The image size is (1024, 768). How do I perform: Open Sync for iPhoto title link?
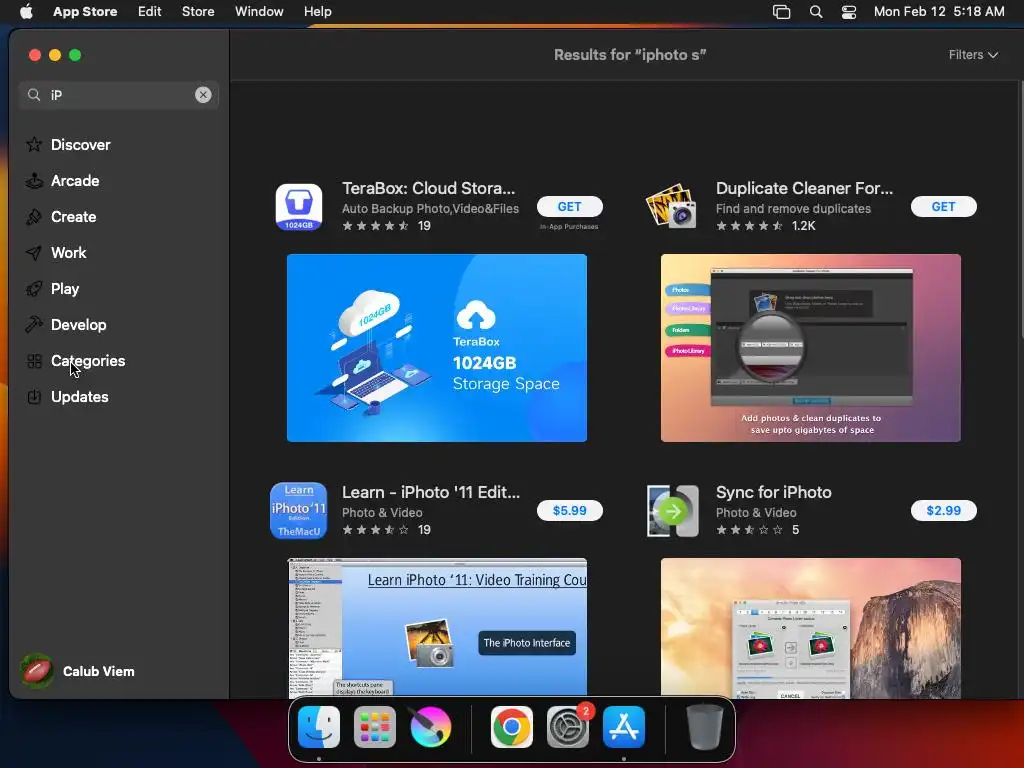[774, 492]
